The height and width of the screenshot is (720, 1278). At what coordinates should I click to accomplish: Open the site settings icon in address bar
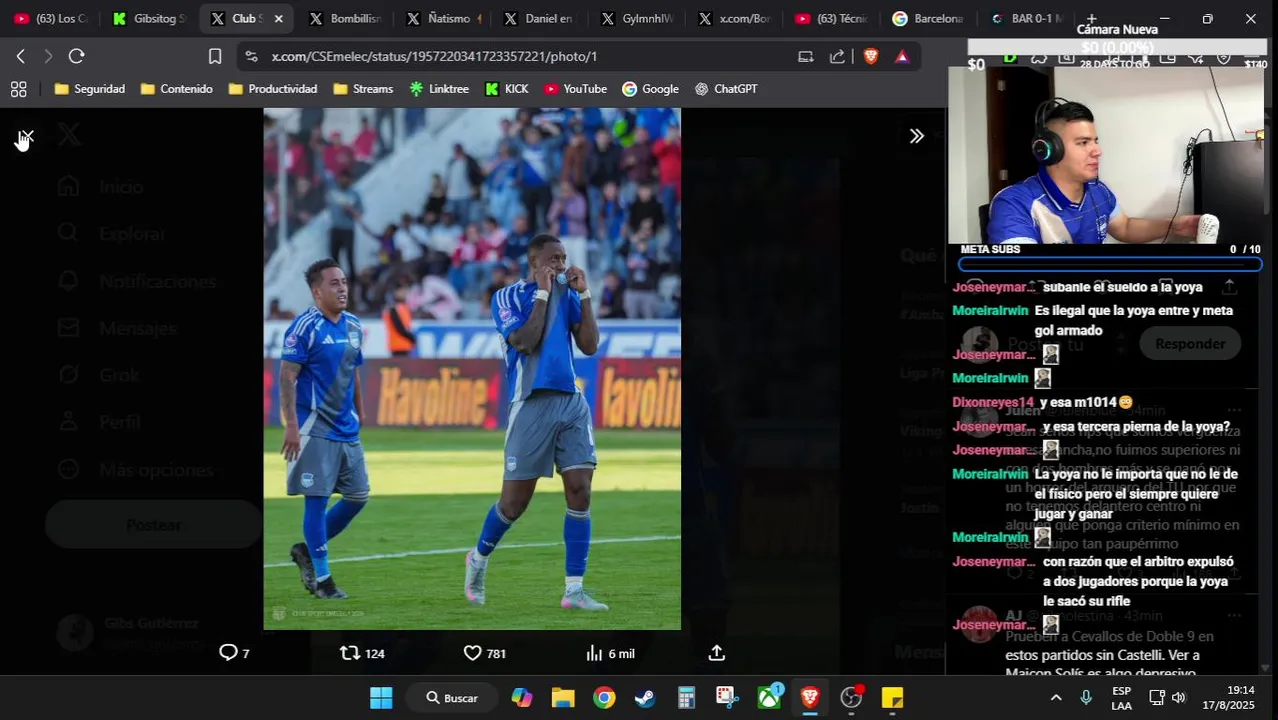251,56
